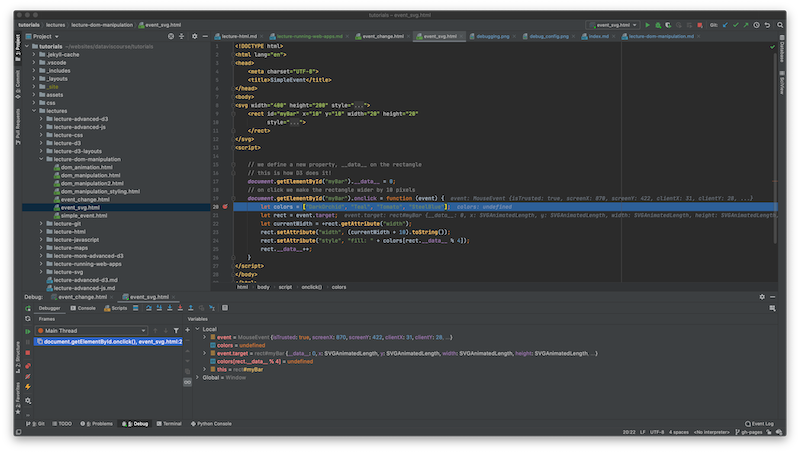Open the Event Log
The height and width of the screenshot is (453, 800).
[759, 423]
